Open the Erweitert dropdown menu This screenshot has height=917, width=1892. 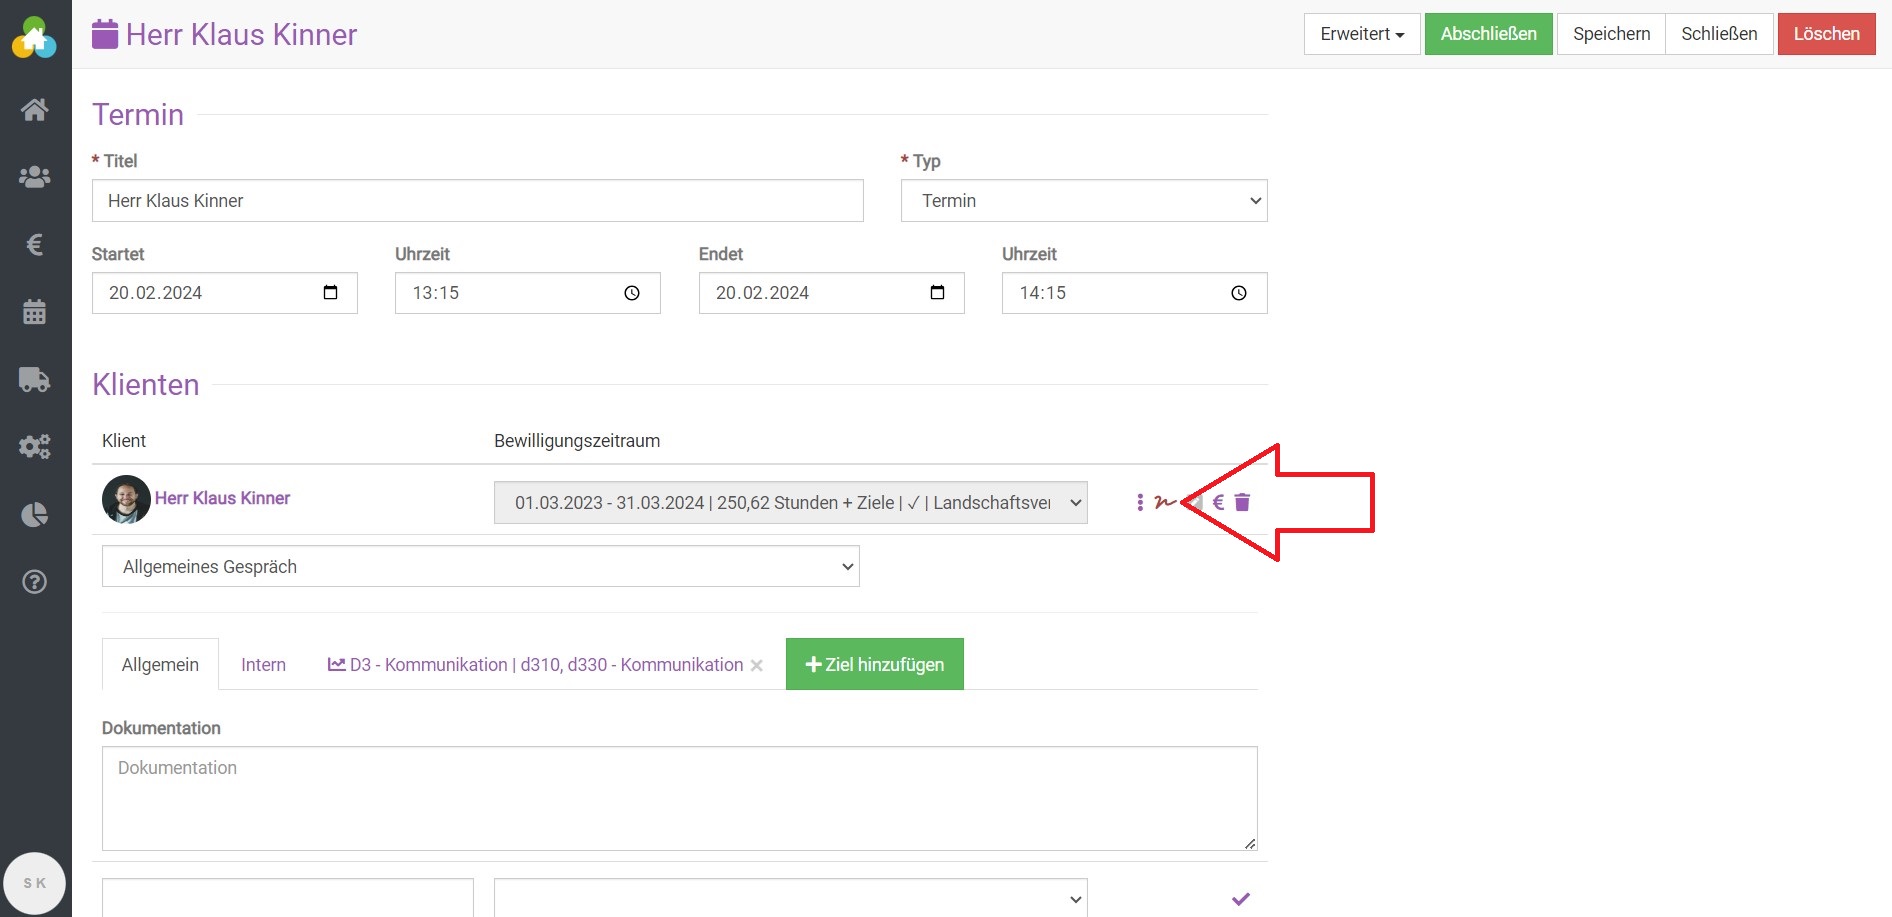[x=1361, y=34]
